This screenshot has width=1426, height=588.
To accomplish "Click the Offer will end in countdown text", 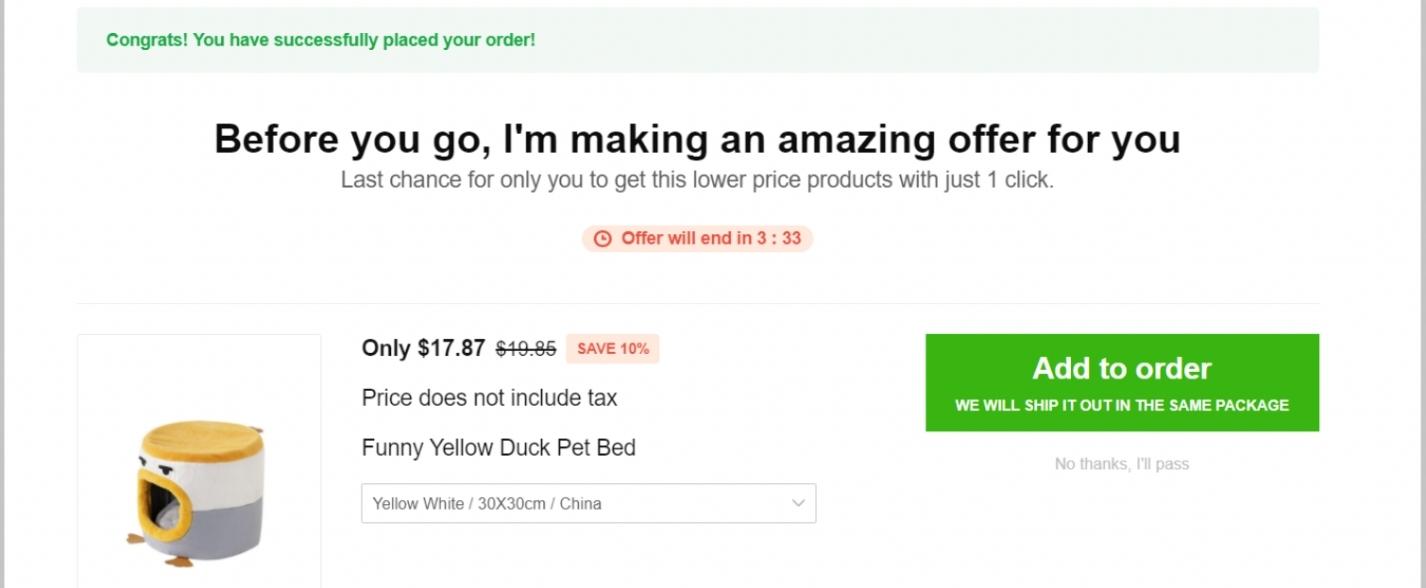I will tap(710, 239).
